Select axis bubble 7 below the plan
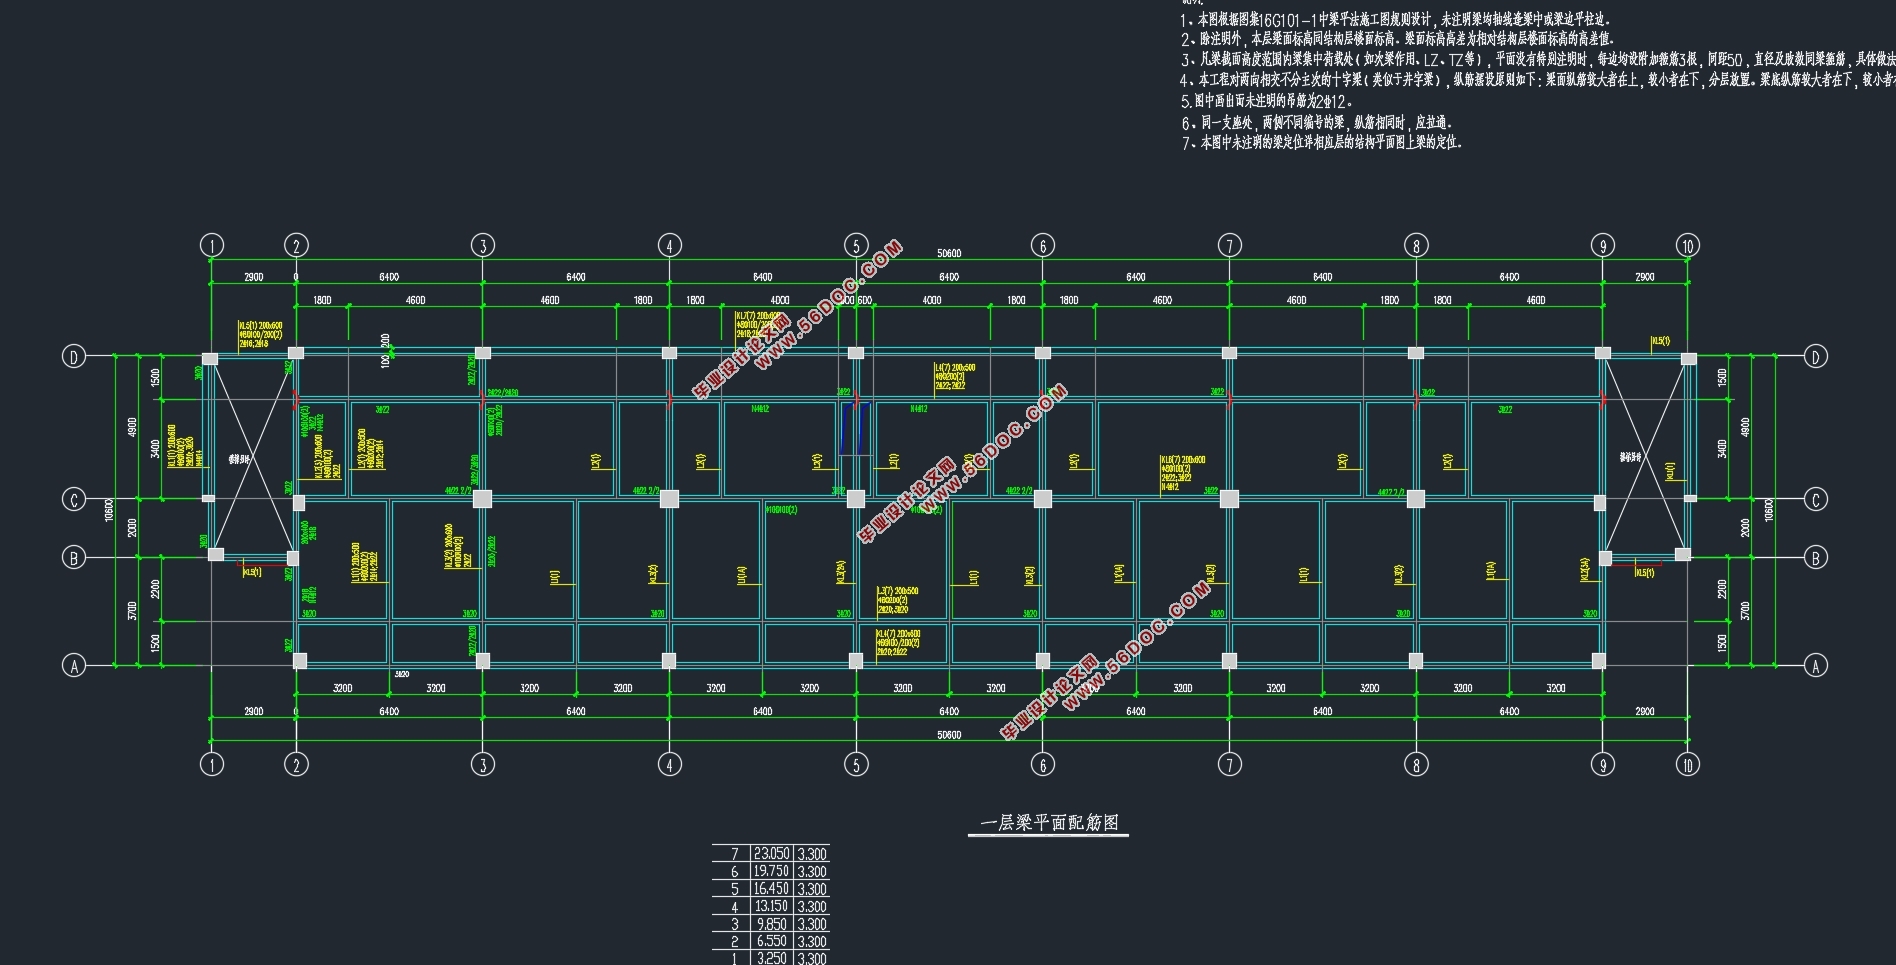Image resolution: width=1896 pixels, height=965 pixels. pos(1229,764)
